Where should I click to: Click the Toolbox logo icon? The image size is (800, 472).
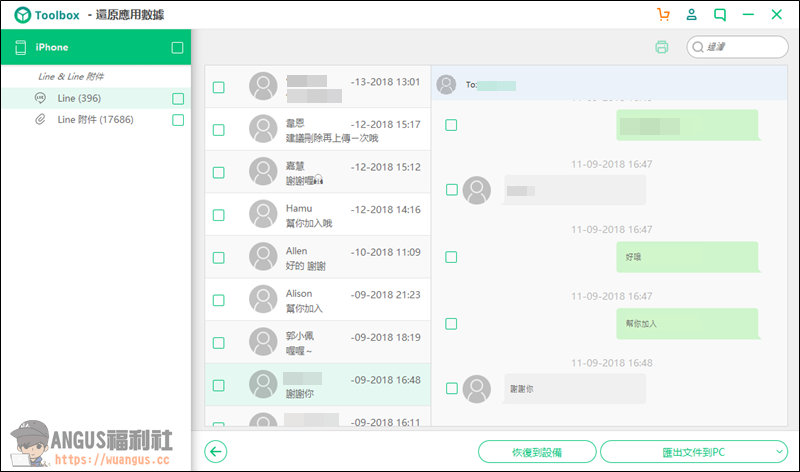pos(22,15)
